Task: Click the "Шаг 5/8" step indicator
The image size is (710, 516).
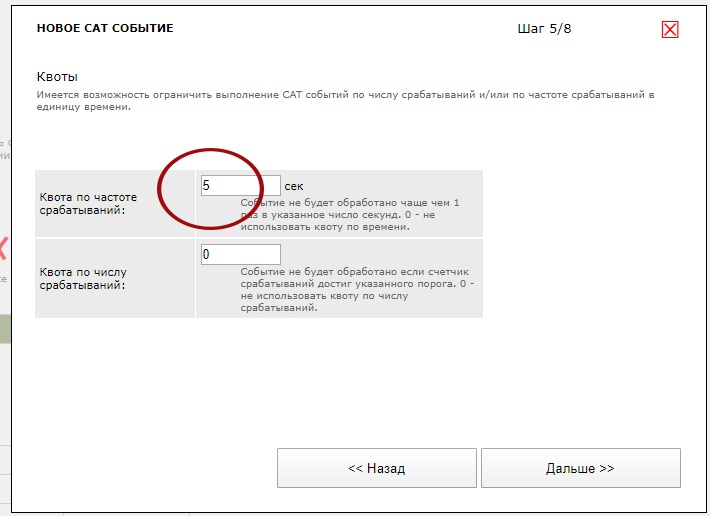Action: 544,28
